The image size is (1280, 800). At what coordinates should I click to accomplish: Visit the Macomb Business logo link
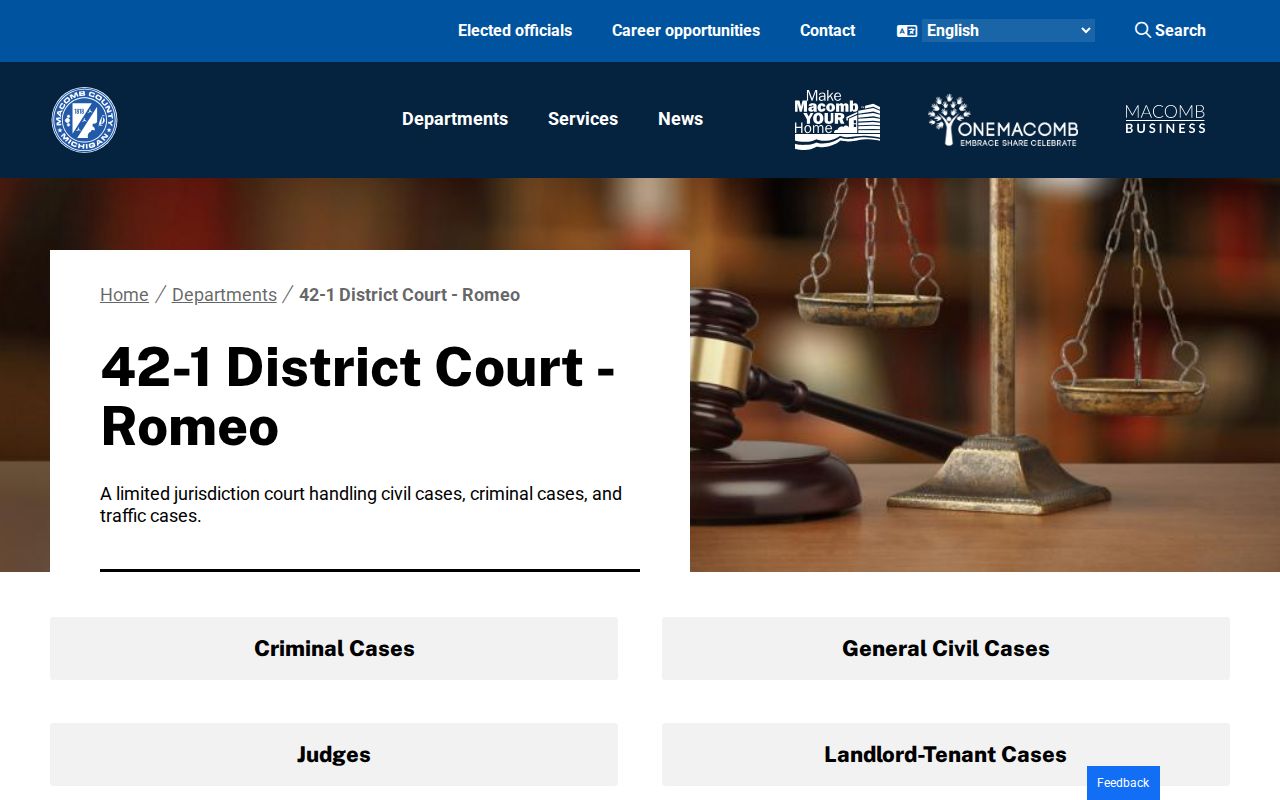point(1165,119)
